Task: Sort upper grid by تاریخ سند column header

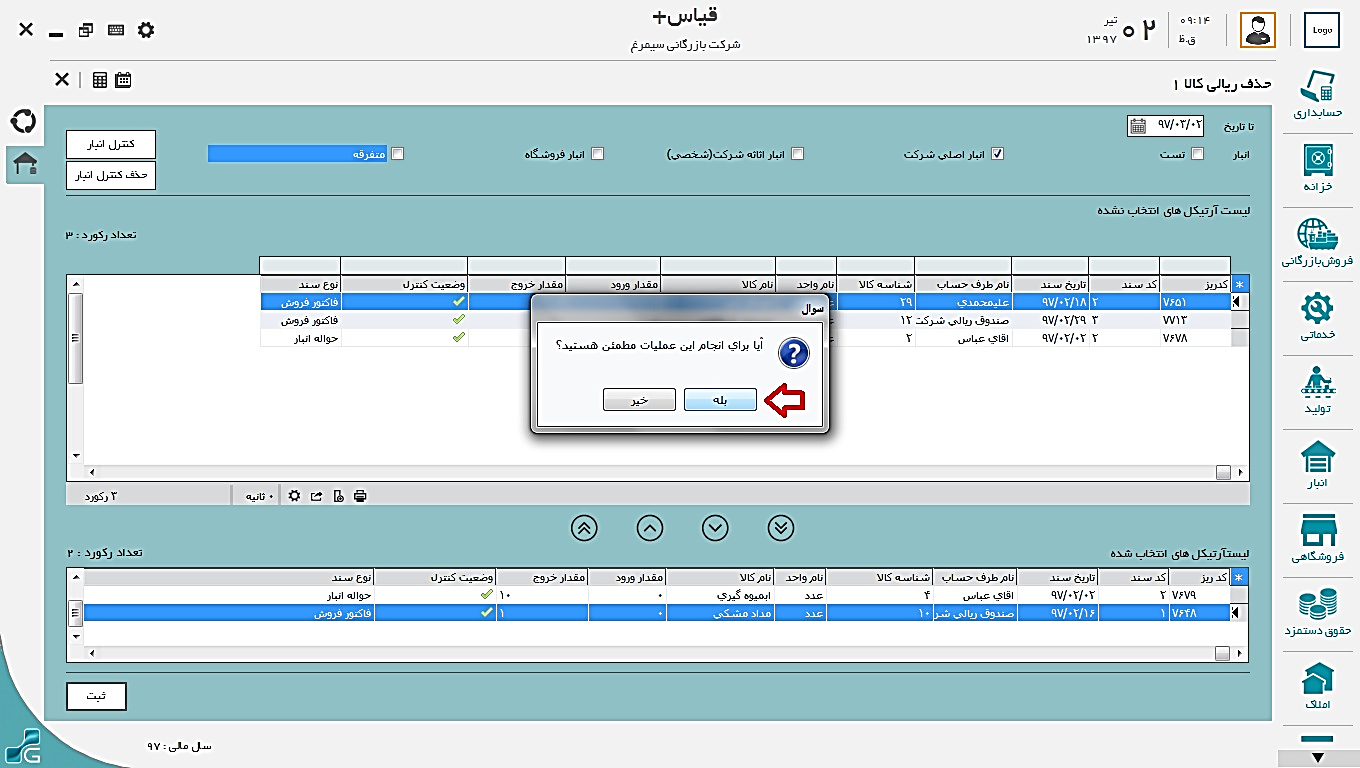Action: (1050, 284)
